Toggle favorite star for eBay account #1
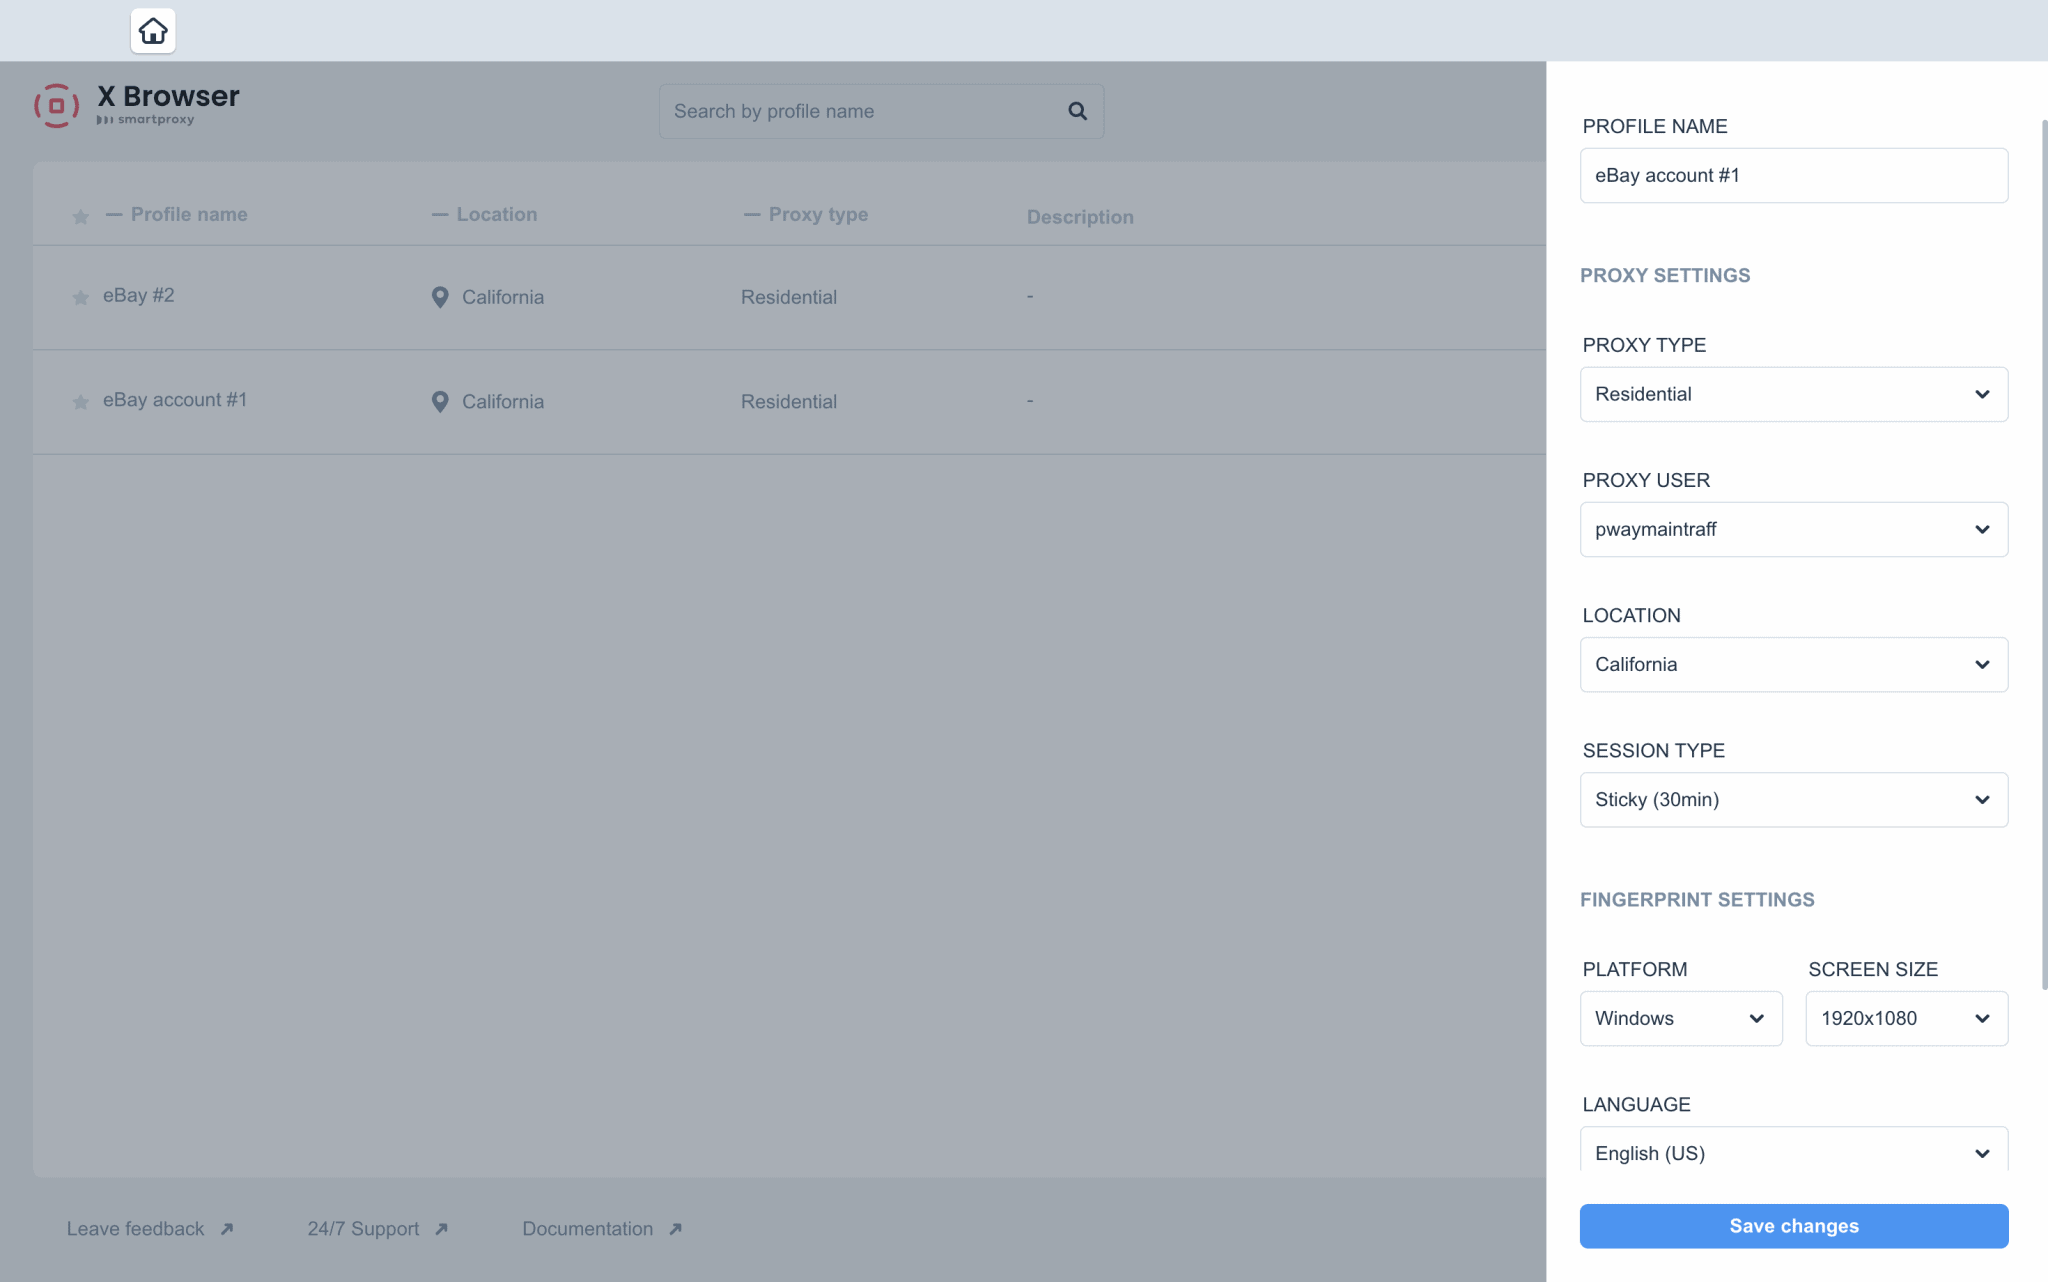Image resolution: width=2048 pixels, height=1282 pixels. coord(81,402)
